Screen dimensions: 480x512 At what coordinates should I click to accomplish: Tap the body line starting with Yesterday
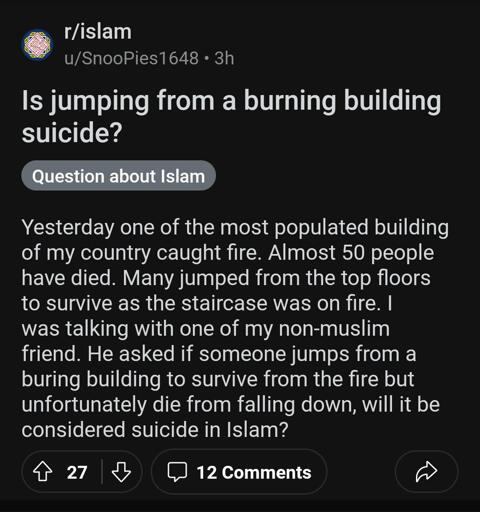click(x=235, y=228)
